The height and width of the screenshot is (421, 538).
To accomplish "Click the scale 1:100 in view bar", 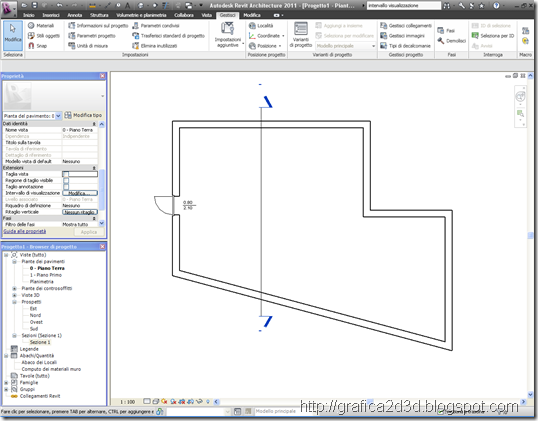I will pos(127,402).
